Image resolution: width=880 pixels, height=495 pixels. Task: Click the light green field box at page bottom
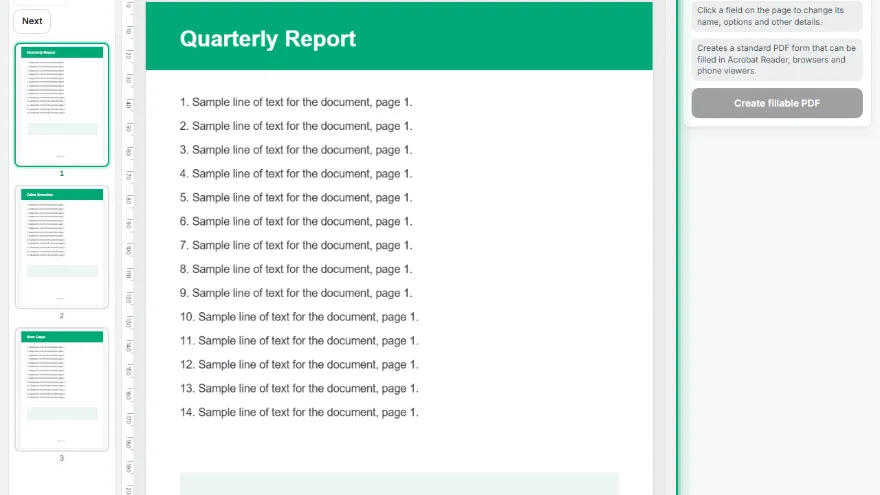point(399,484)
